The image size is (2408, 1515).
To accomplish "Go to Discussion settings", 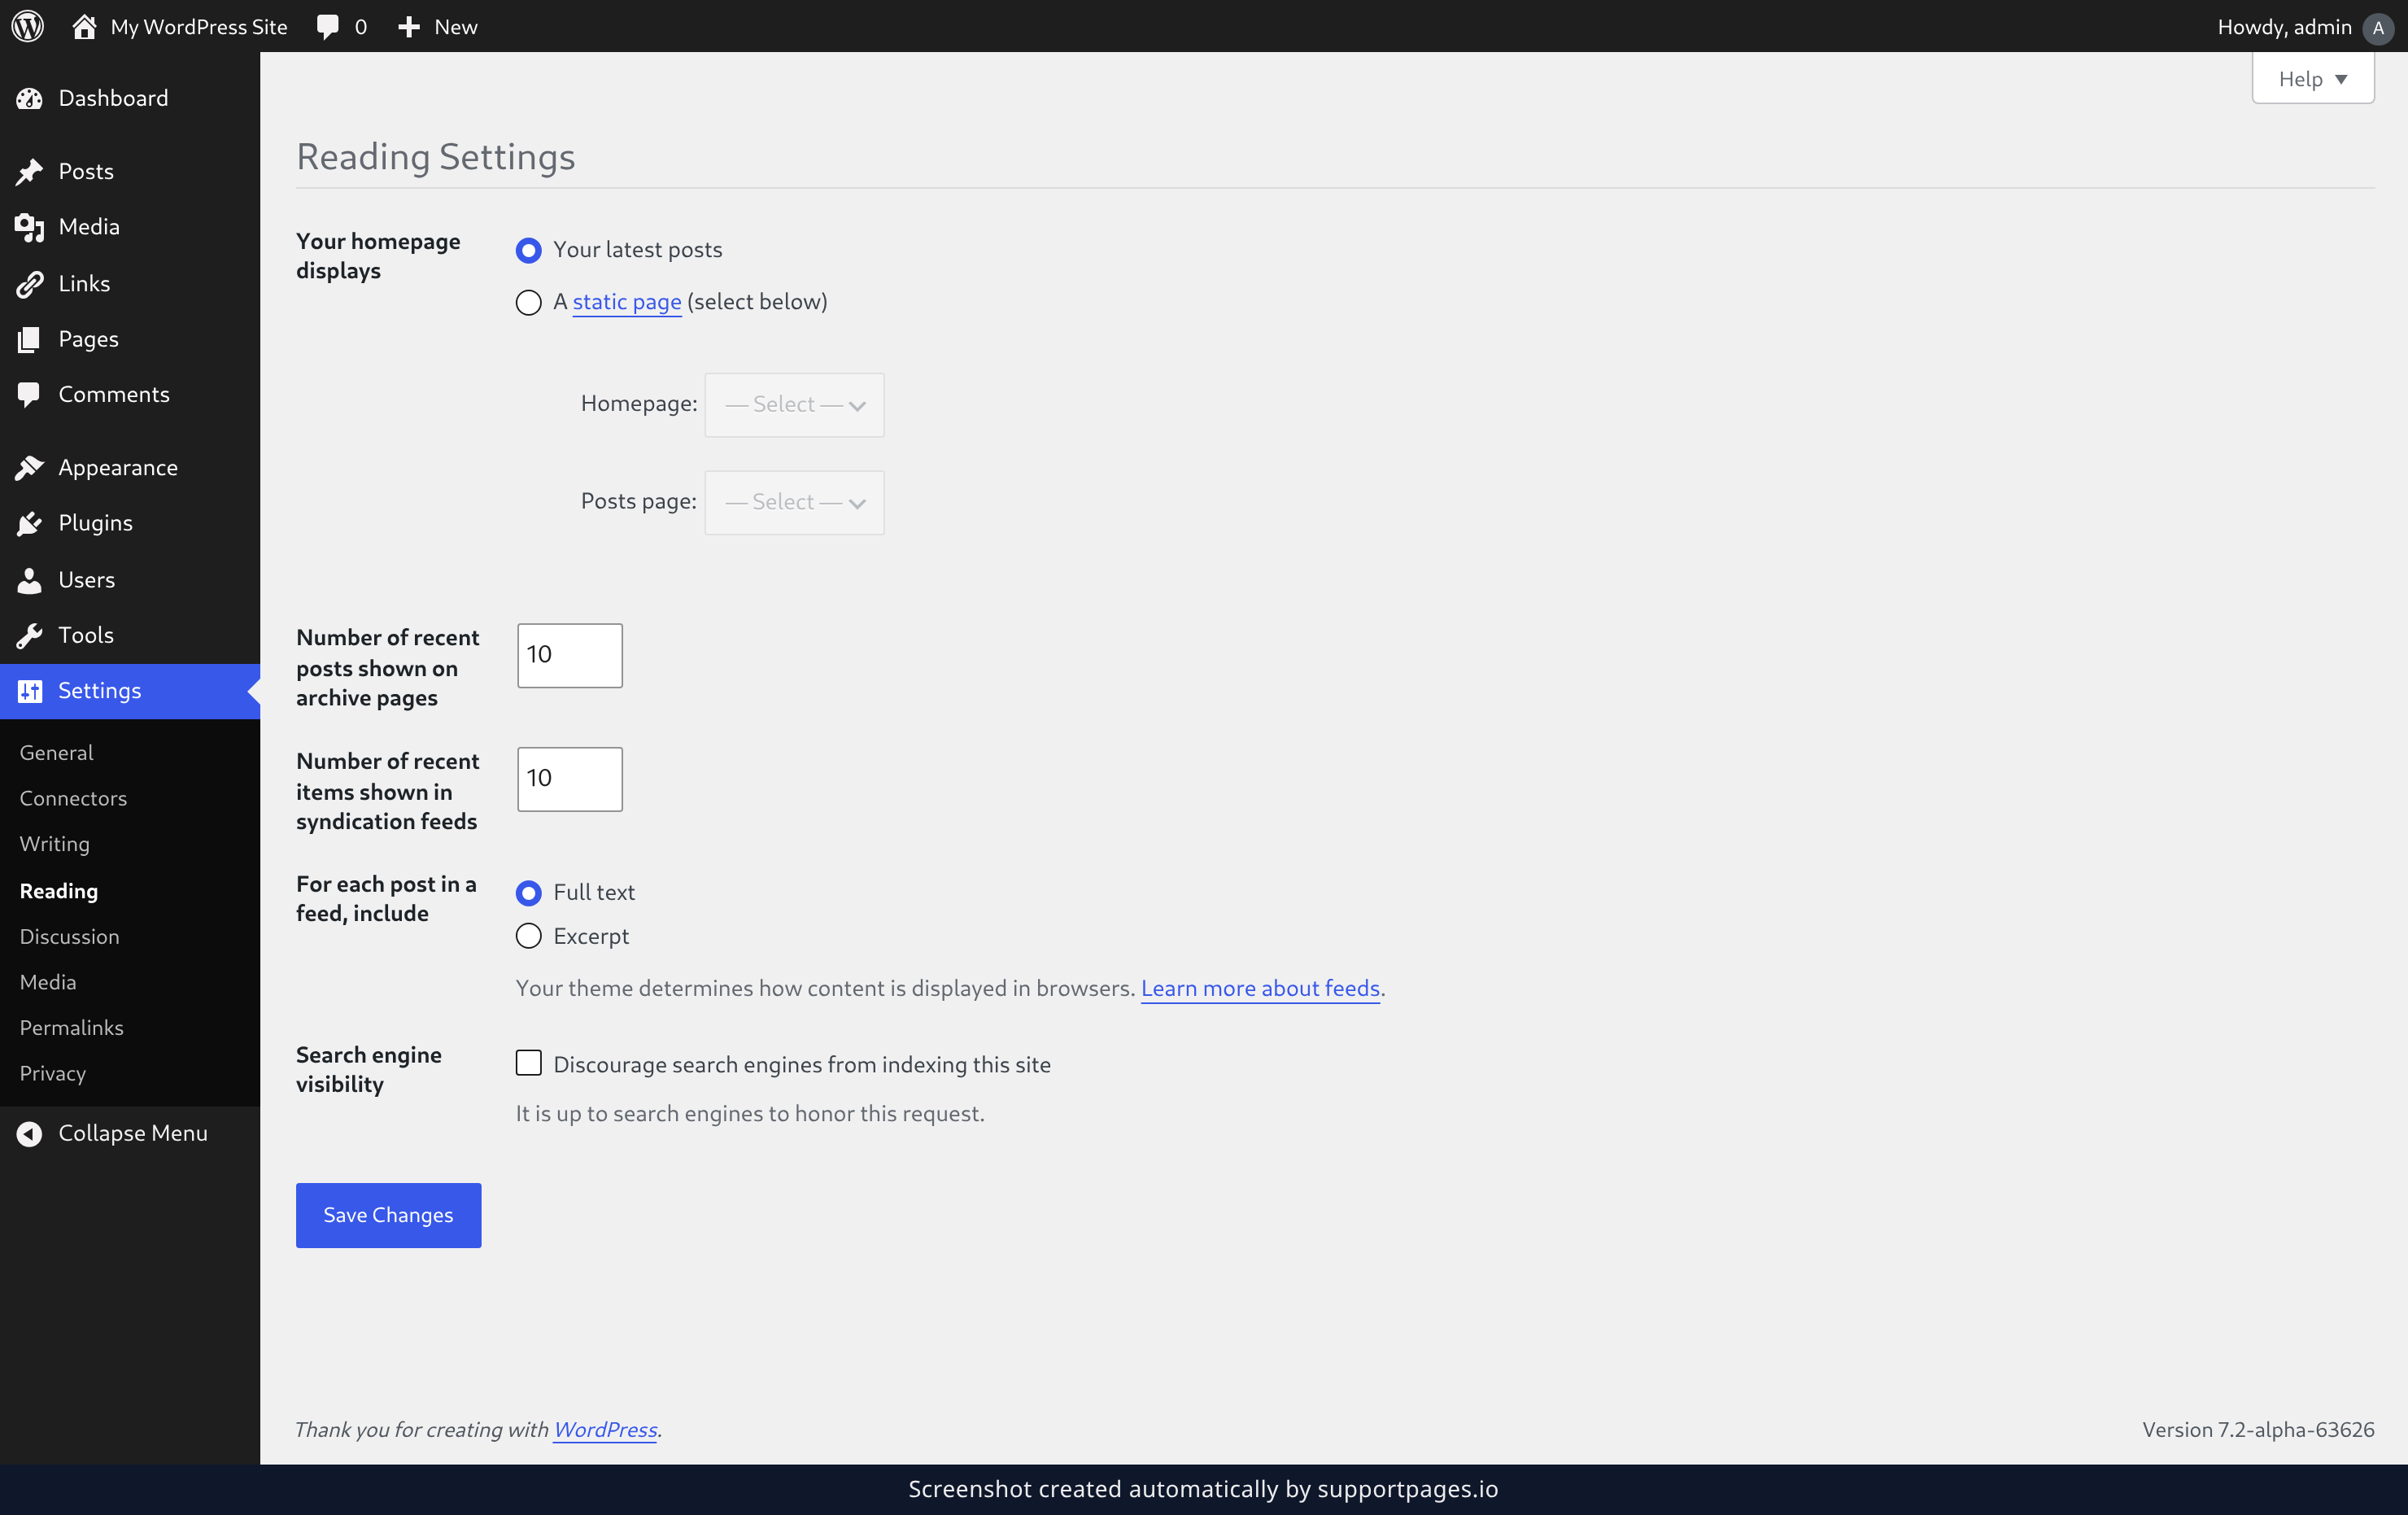I will click(69, 936).
